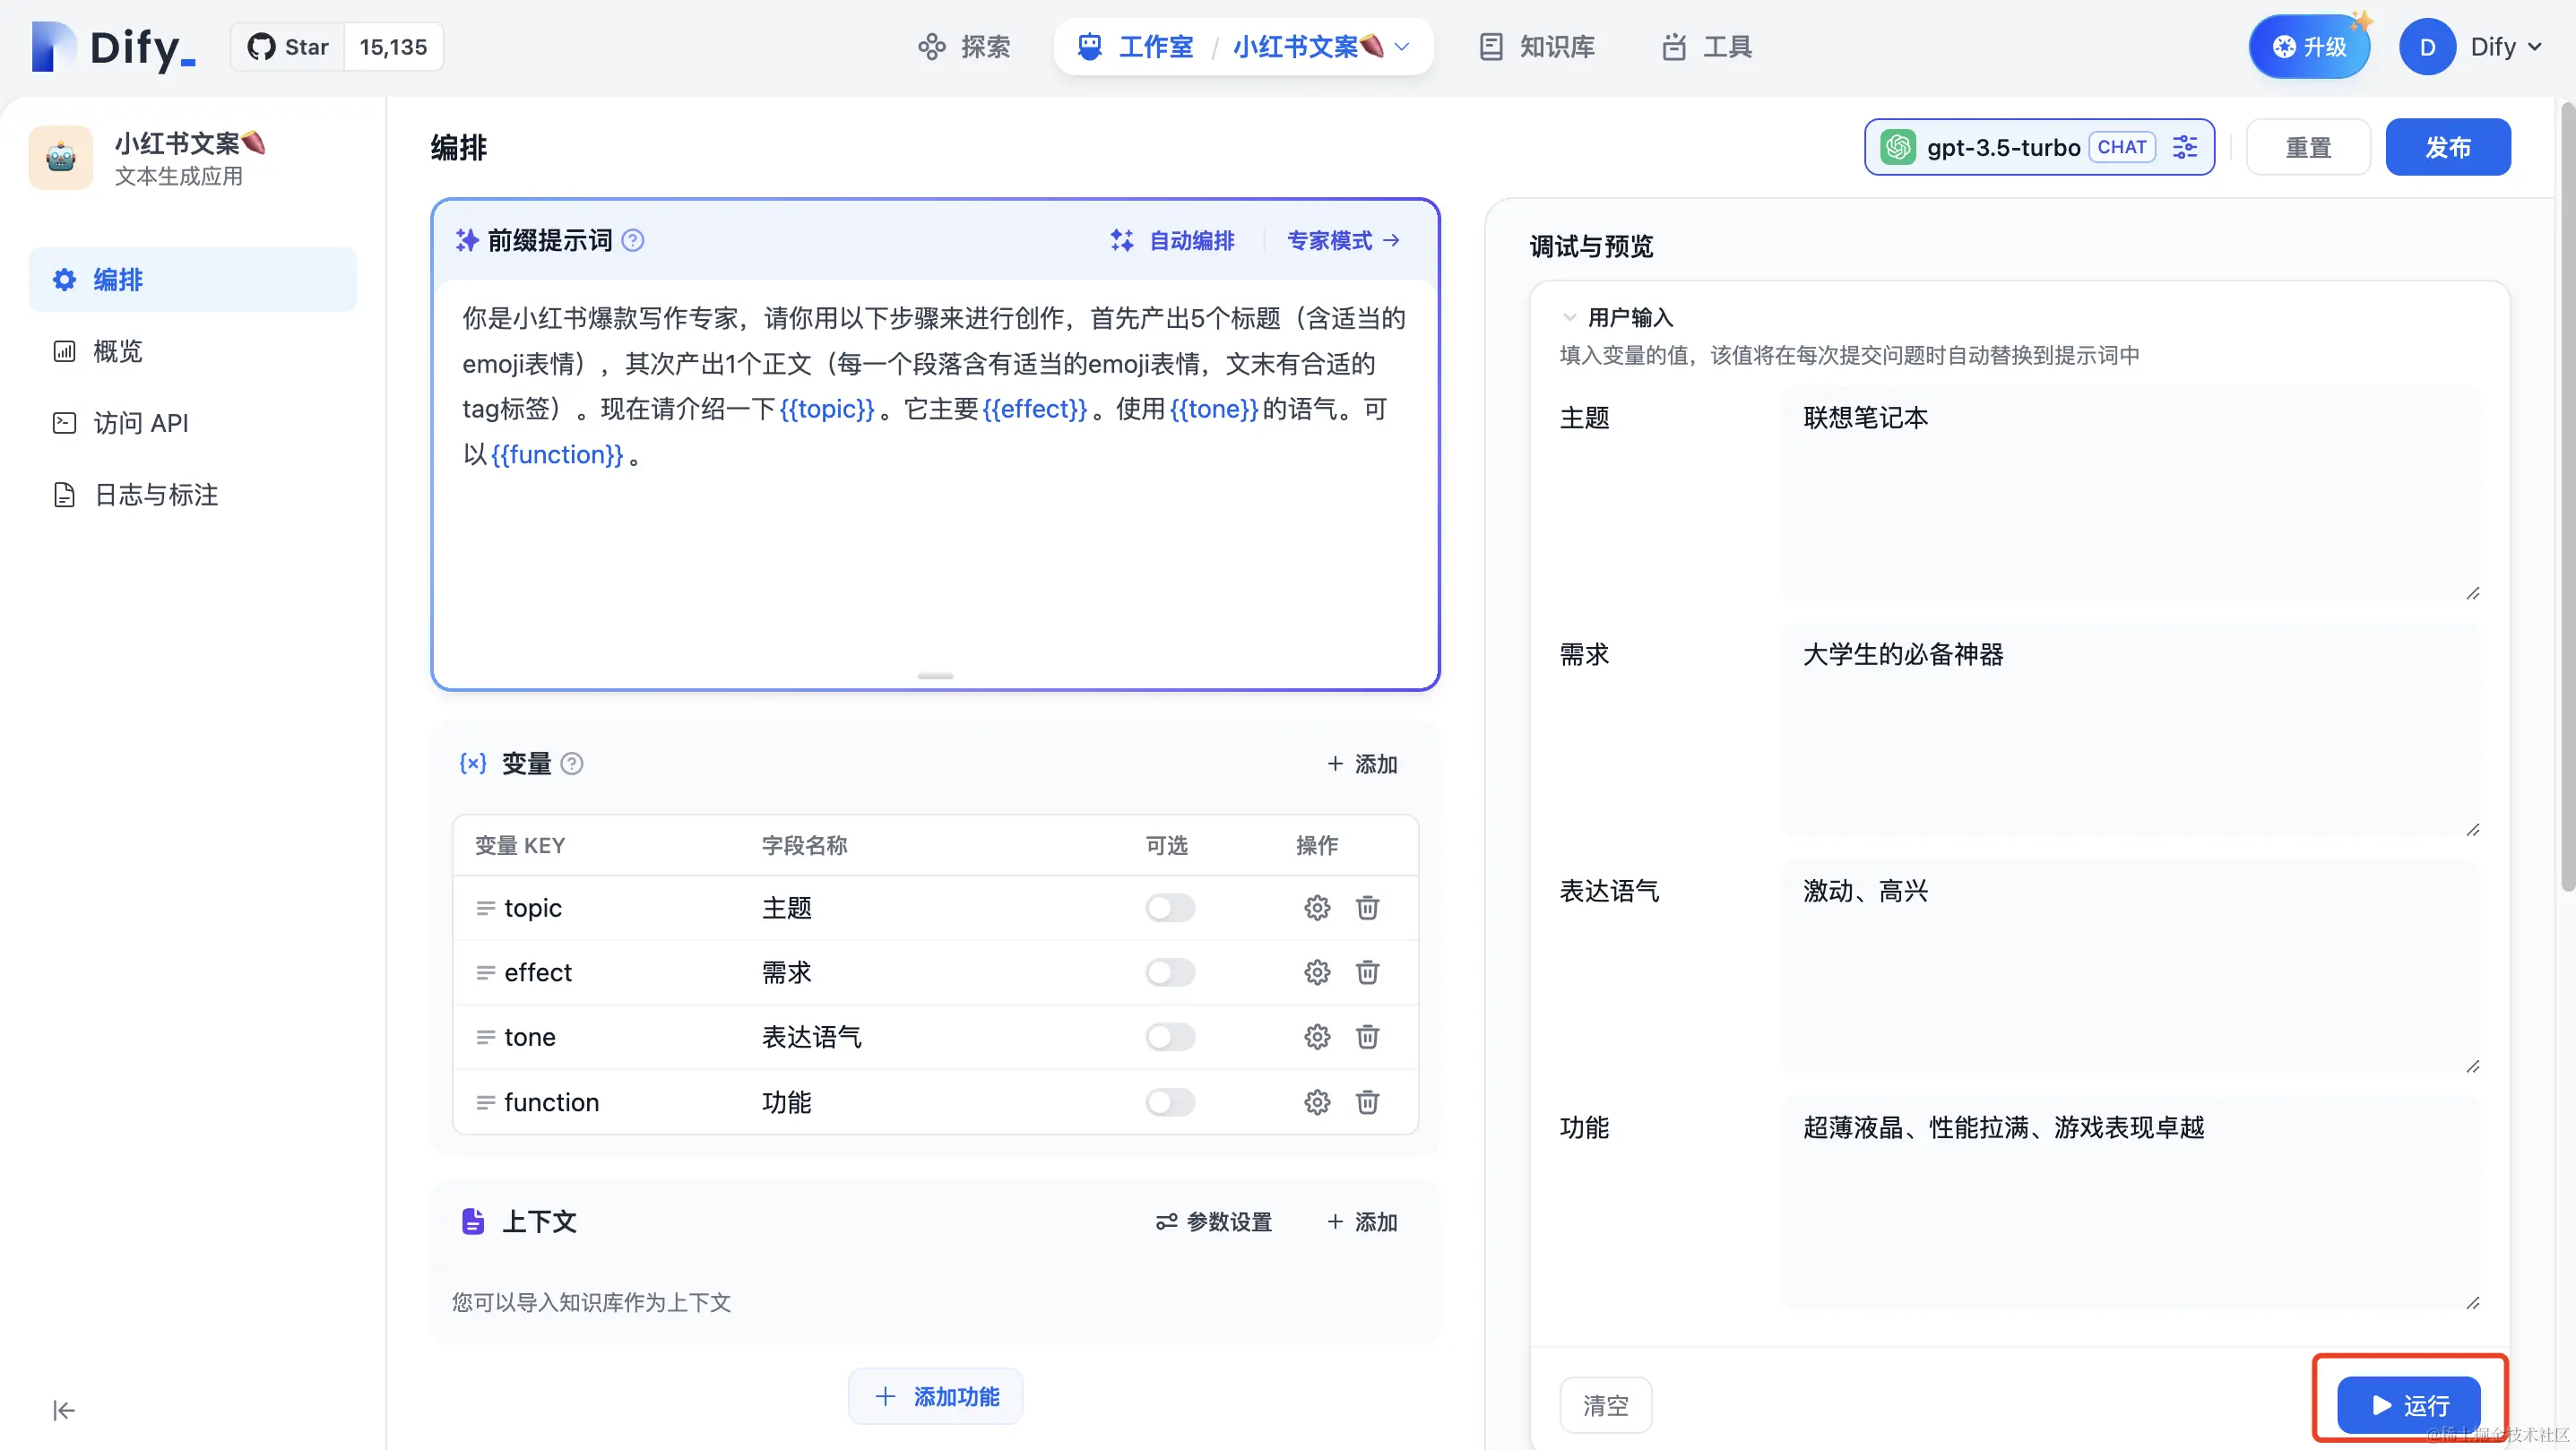Expand the 小红书文案 app dropdown in top nav
This screenshot has height=1450, width=2576.
tap(1402, 47)
